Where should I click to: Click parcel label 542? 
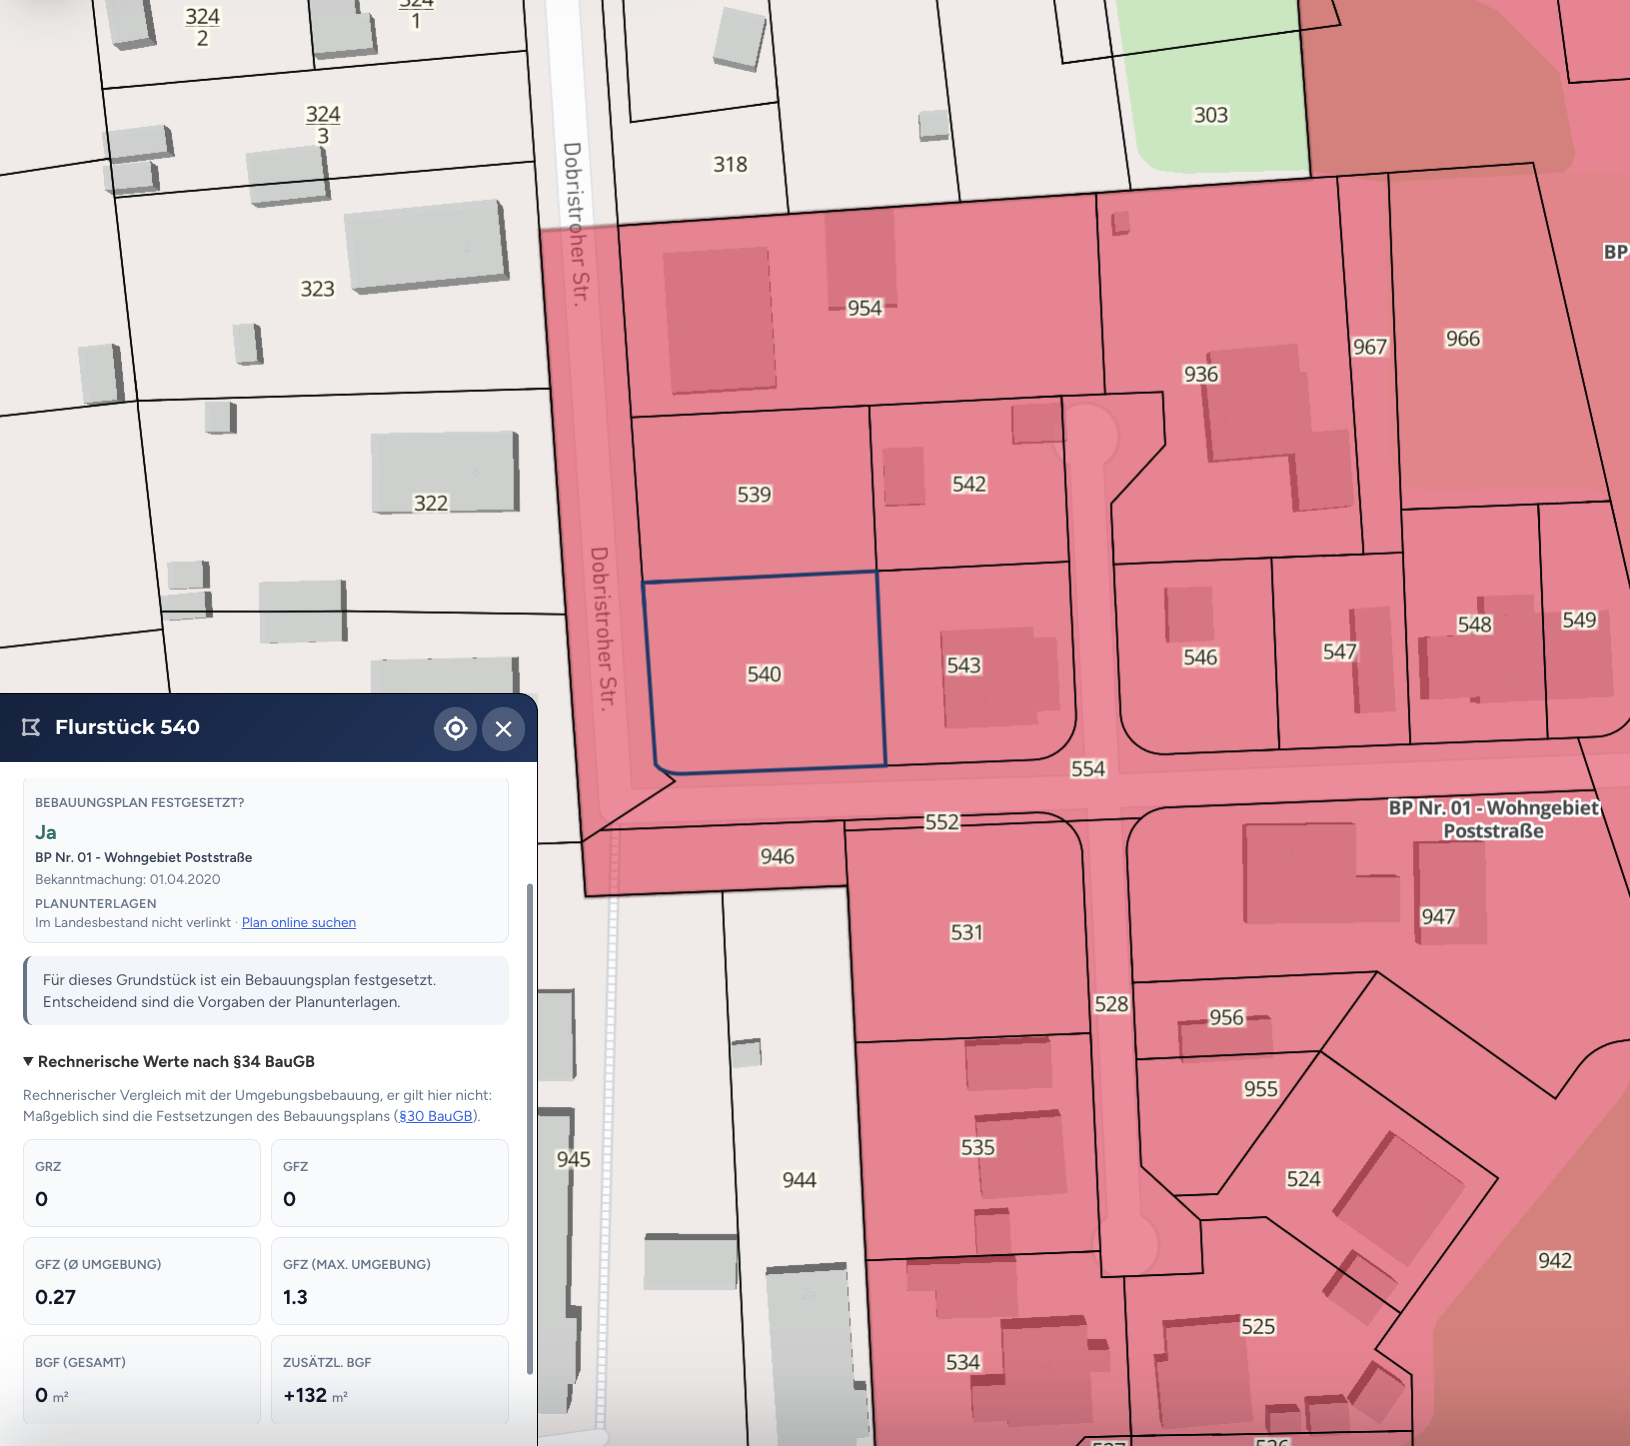(x=969, y=484)
